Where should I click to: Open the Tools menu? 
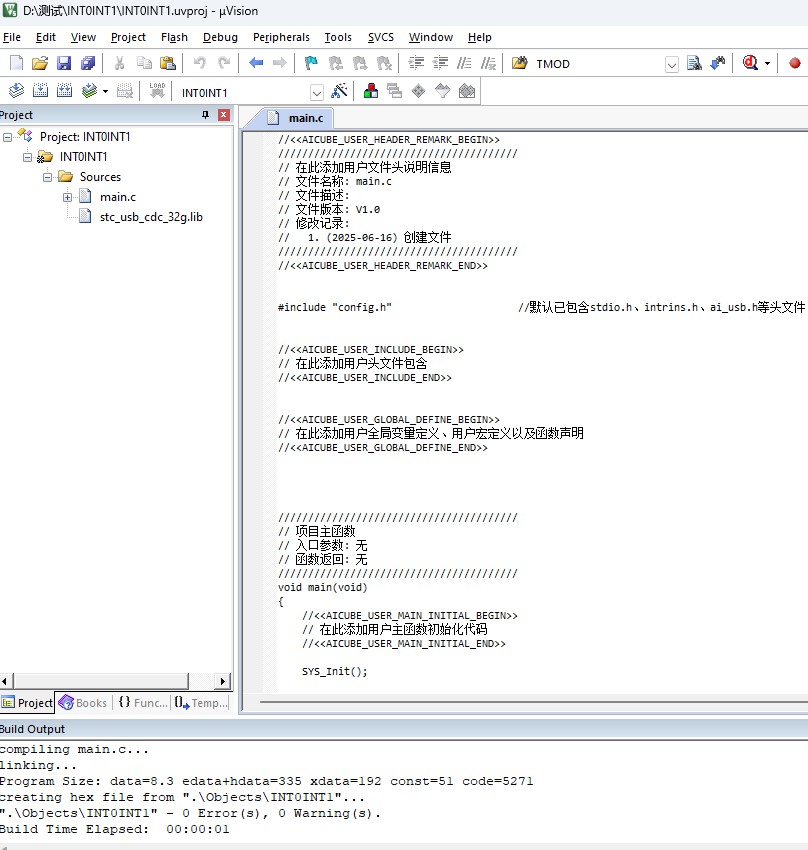click(x=338, y=37)
